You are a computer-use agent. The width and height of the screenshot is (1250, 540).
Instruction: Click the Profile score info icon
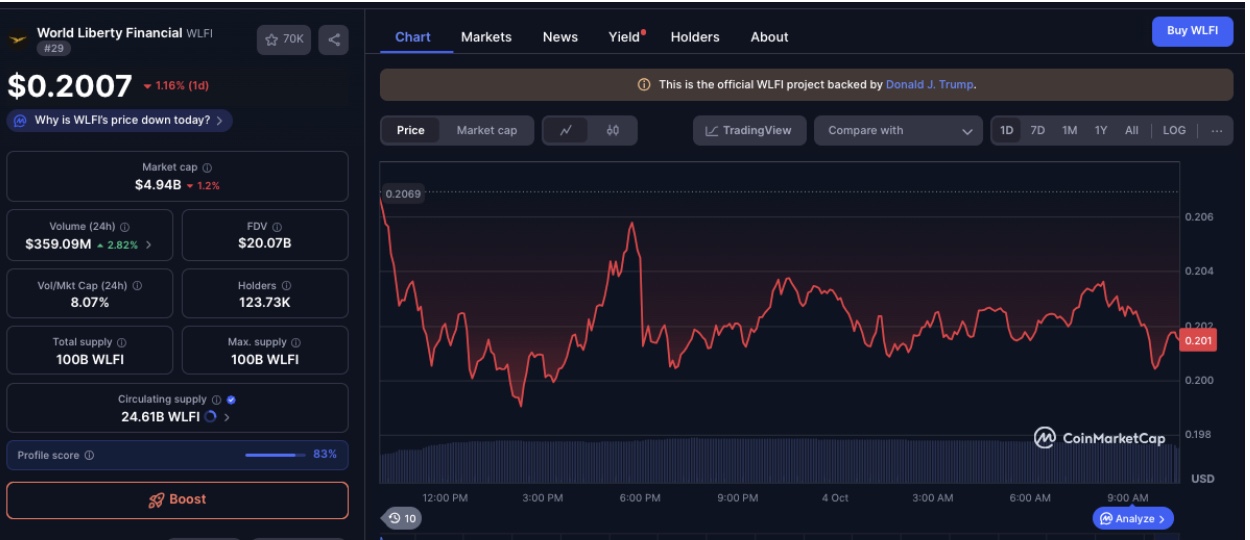(x=89, y=456)
